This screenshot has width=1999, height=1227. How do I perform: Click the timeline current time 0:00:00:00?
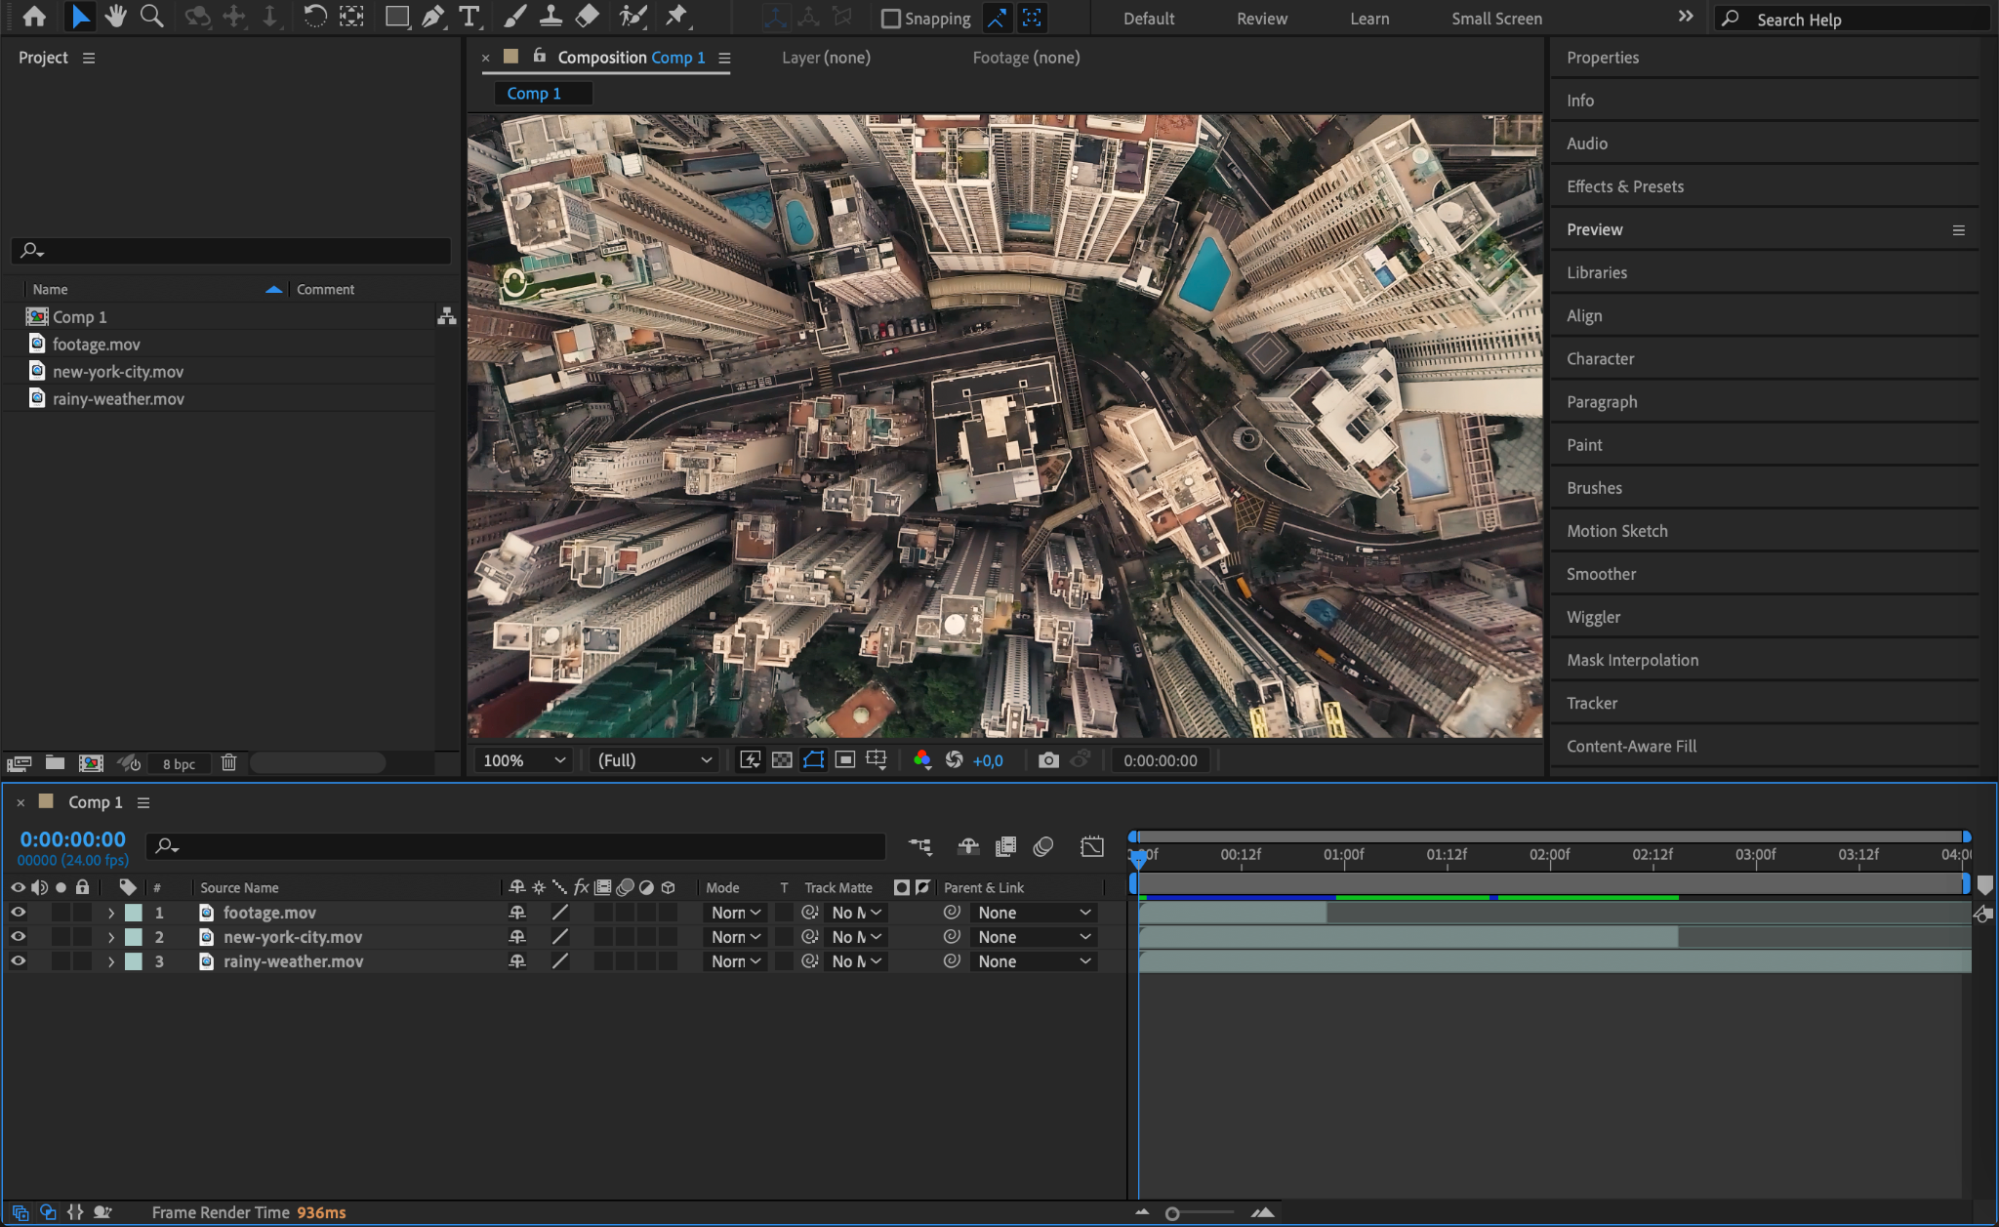[73, 839]
